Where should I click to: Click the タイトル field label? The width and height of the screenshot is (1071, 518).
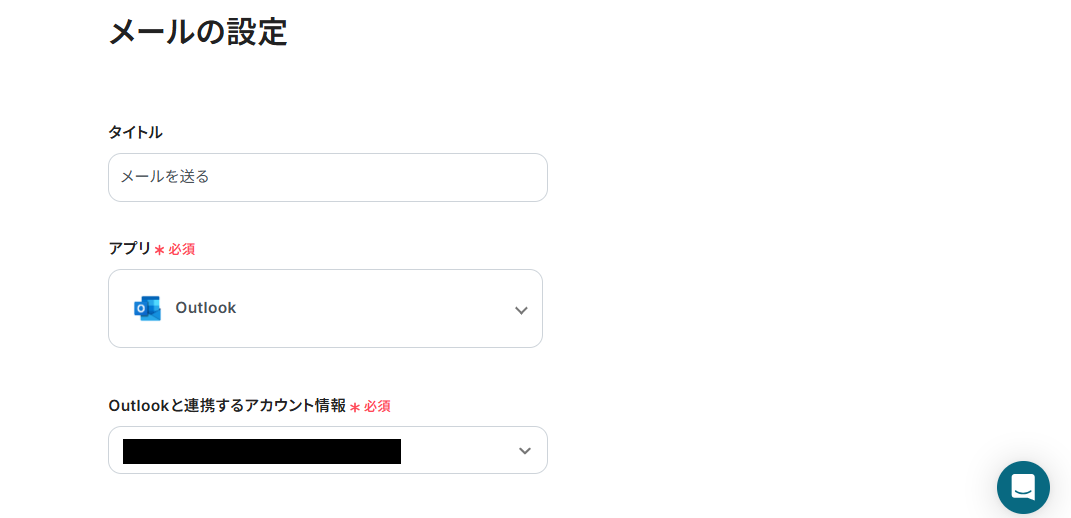(135, 132)
